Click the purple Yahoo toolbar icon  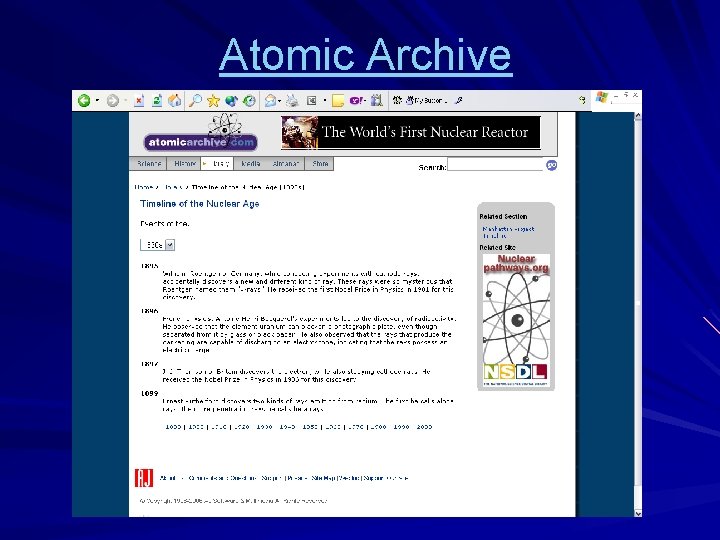[357, 100]
